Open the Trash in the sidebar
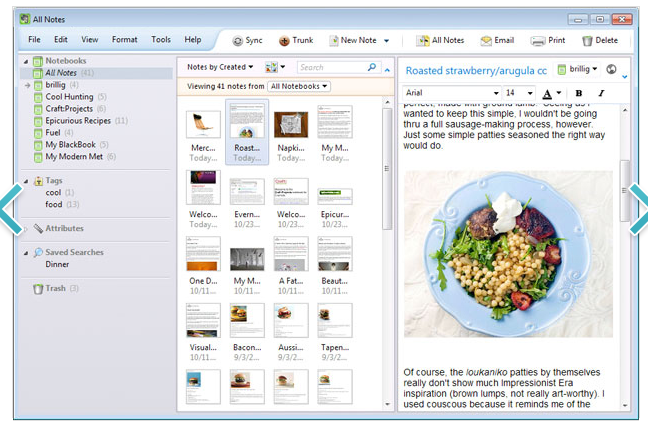 [x=55, y=288]
